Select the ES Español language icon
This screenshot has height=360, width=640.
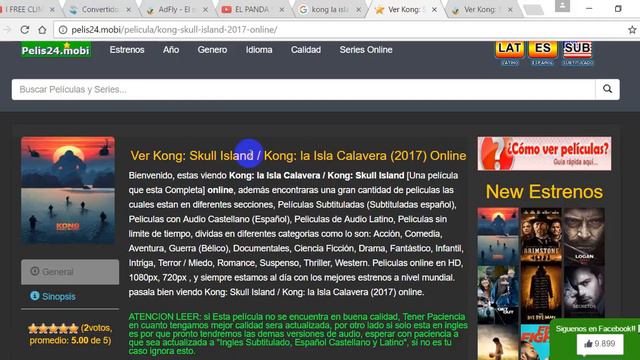point(542,53)
